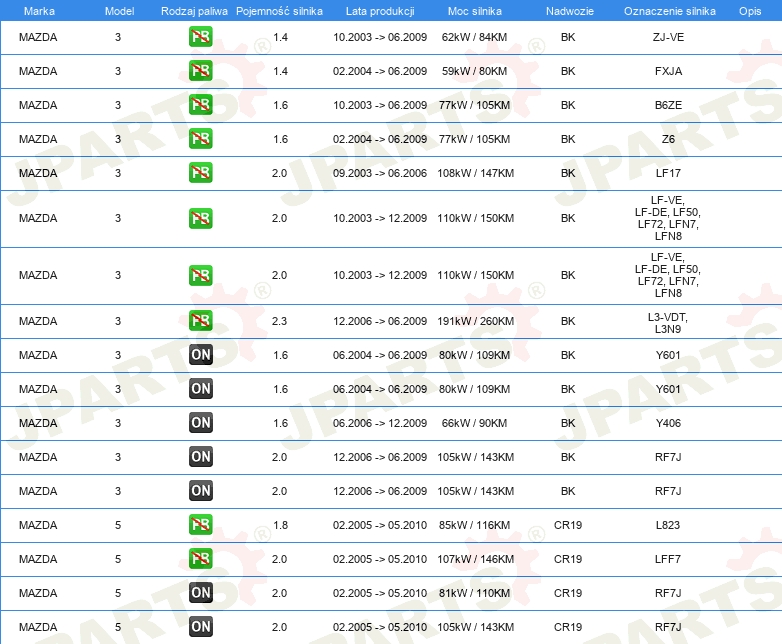782x644 pixels.
Task: Click production years in the FXJA row
Action: (x=380, y=71)
